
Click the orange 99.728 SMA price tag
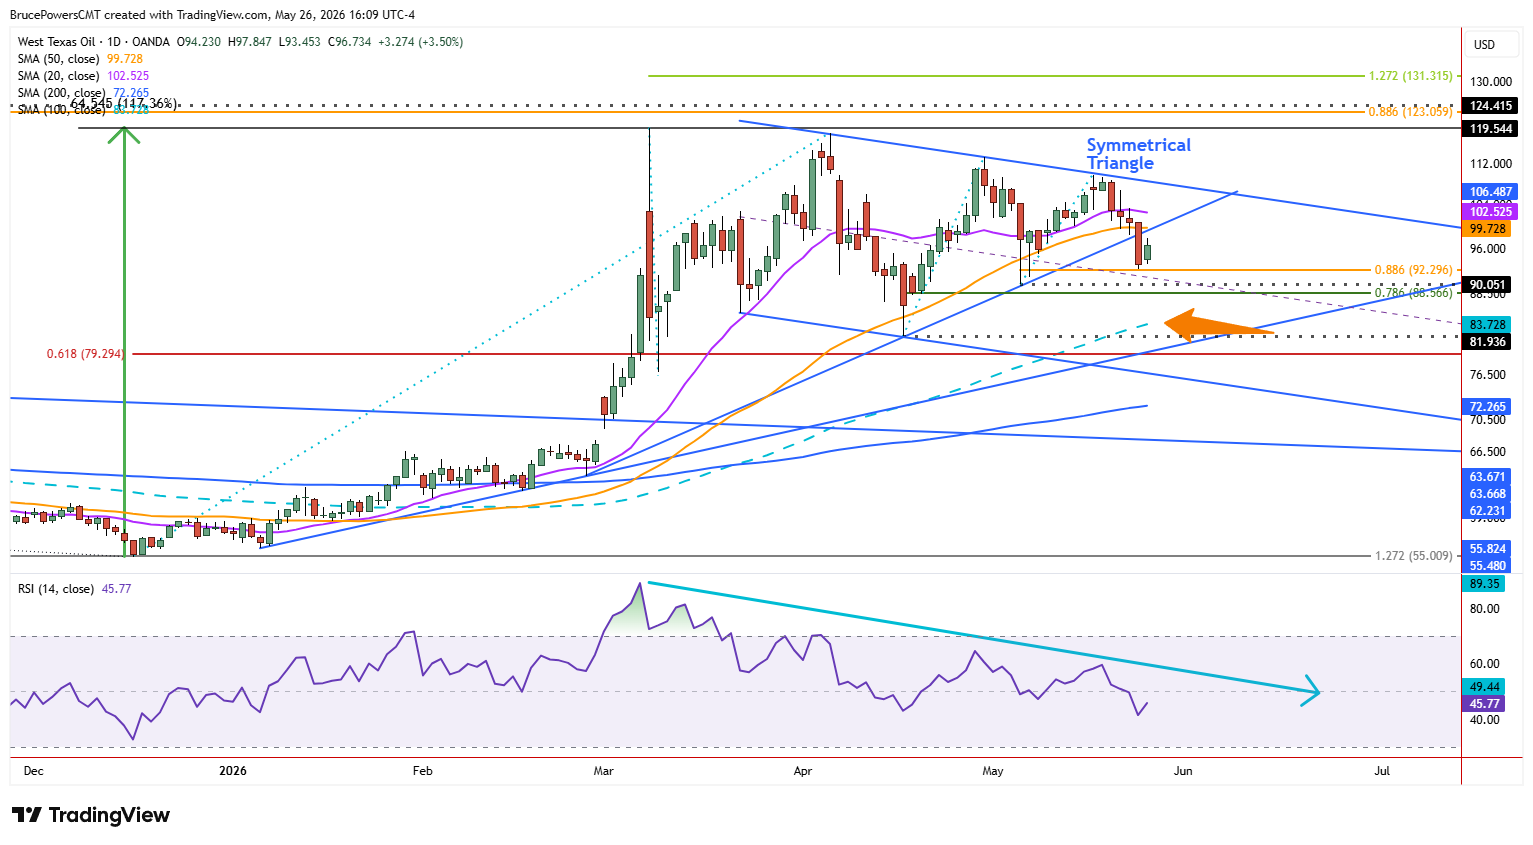(1488, 229)
